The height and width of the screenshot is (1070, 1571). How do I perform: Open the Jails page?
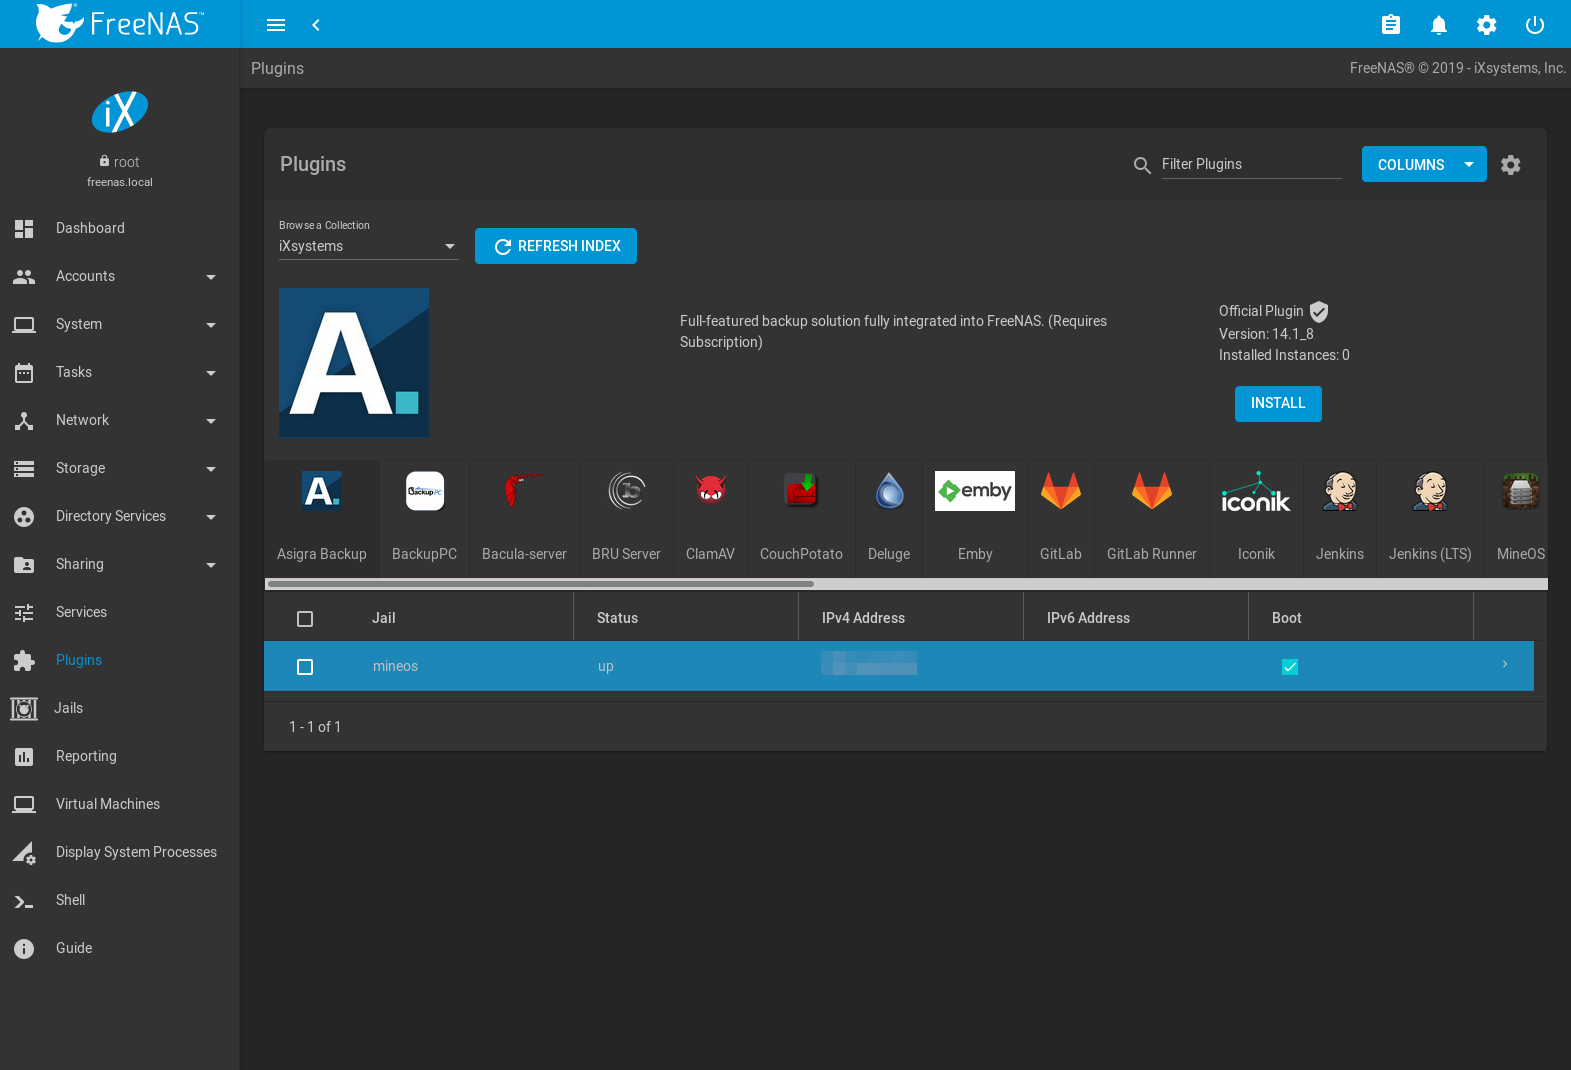(x=120, y=708)
